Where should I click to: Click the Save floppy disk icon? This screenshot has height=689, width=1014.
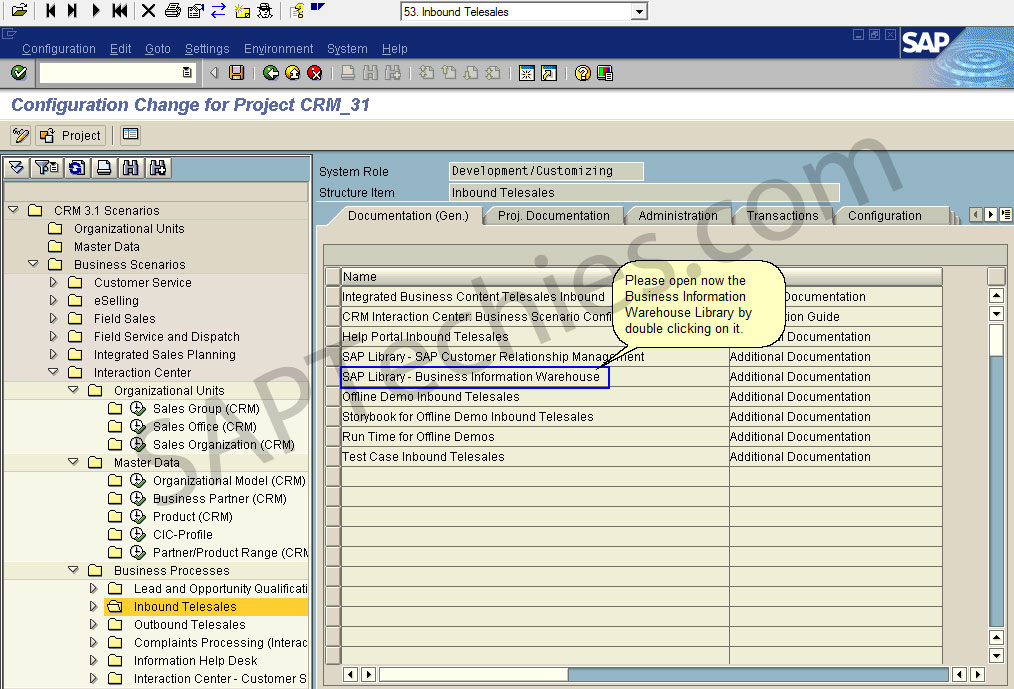(x=237, y=73)
